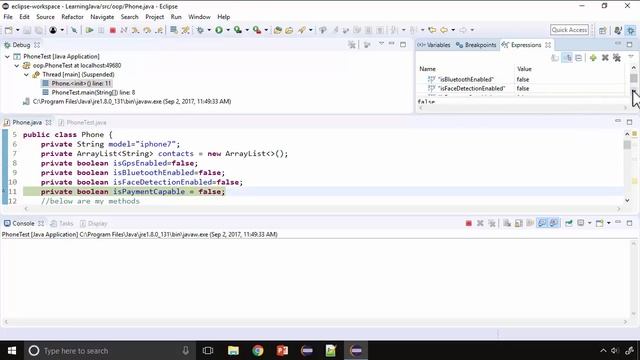Viewport: 640px width, 360px height.
Task: Toggle Show Console When Standard Error Changes
Action: tap(553, 223)
